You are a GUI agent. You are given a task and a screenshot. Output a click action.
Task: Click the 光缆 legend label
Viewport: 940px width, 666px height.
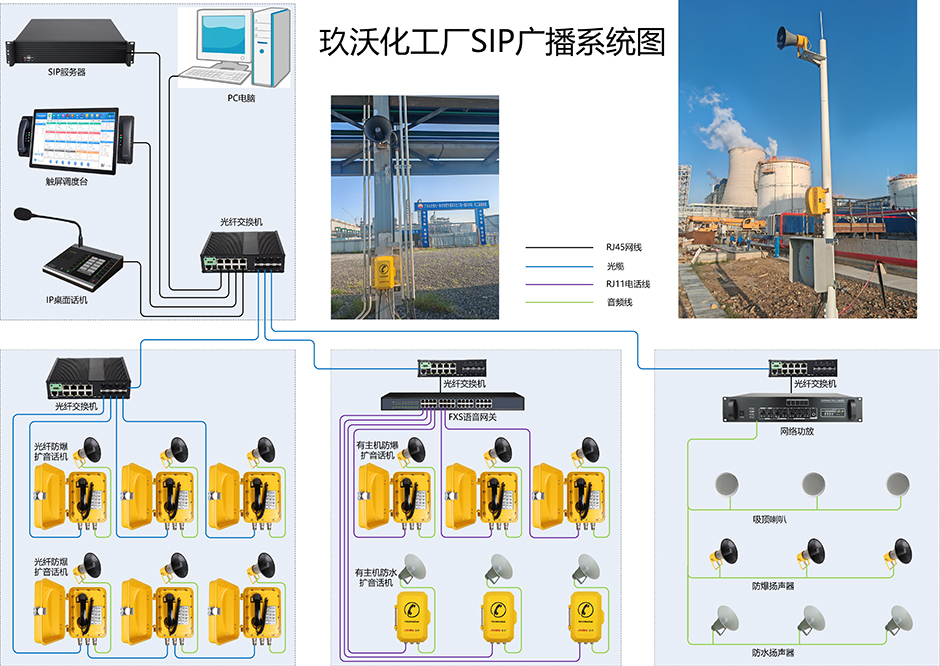(614, 266)
